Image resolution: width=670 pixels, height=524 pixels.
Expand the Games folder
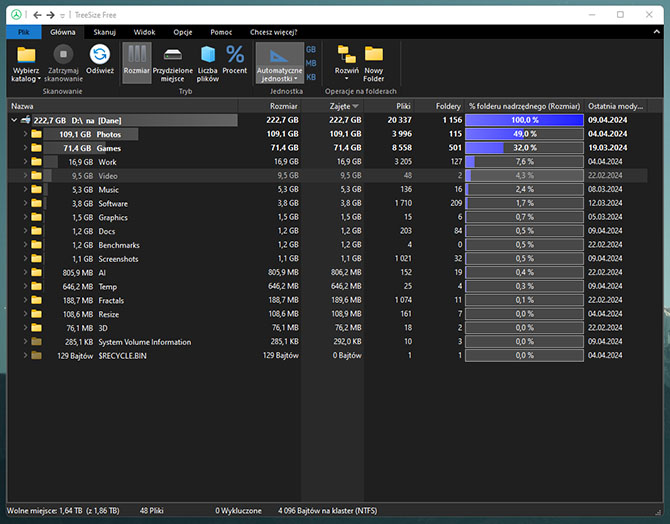[25, 148]
